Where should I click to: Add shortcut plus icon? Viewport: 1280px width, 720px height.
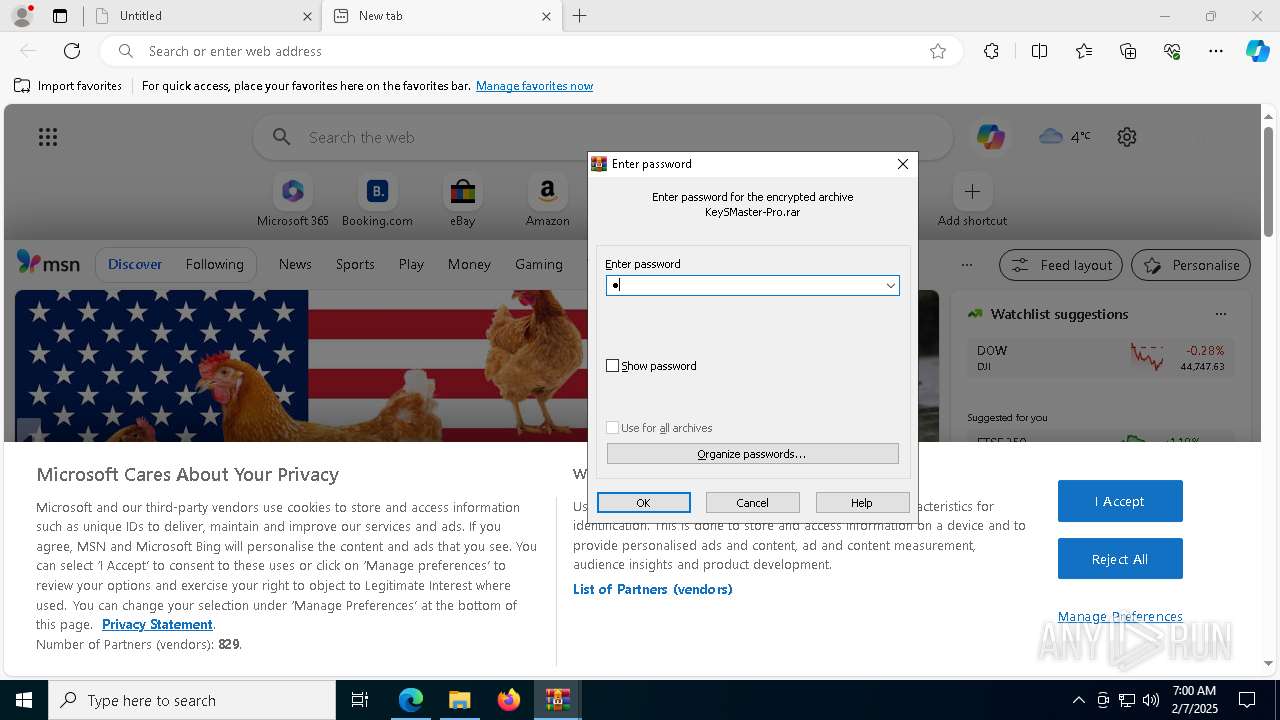click(x=972, y=191)
